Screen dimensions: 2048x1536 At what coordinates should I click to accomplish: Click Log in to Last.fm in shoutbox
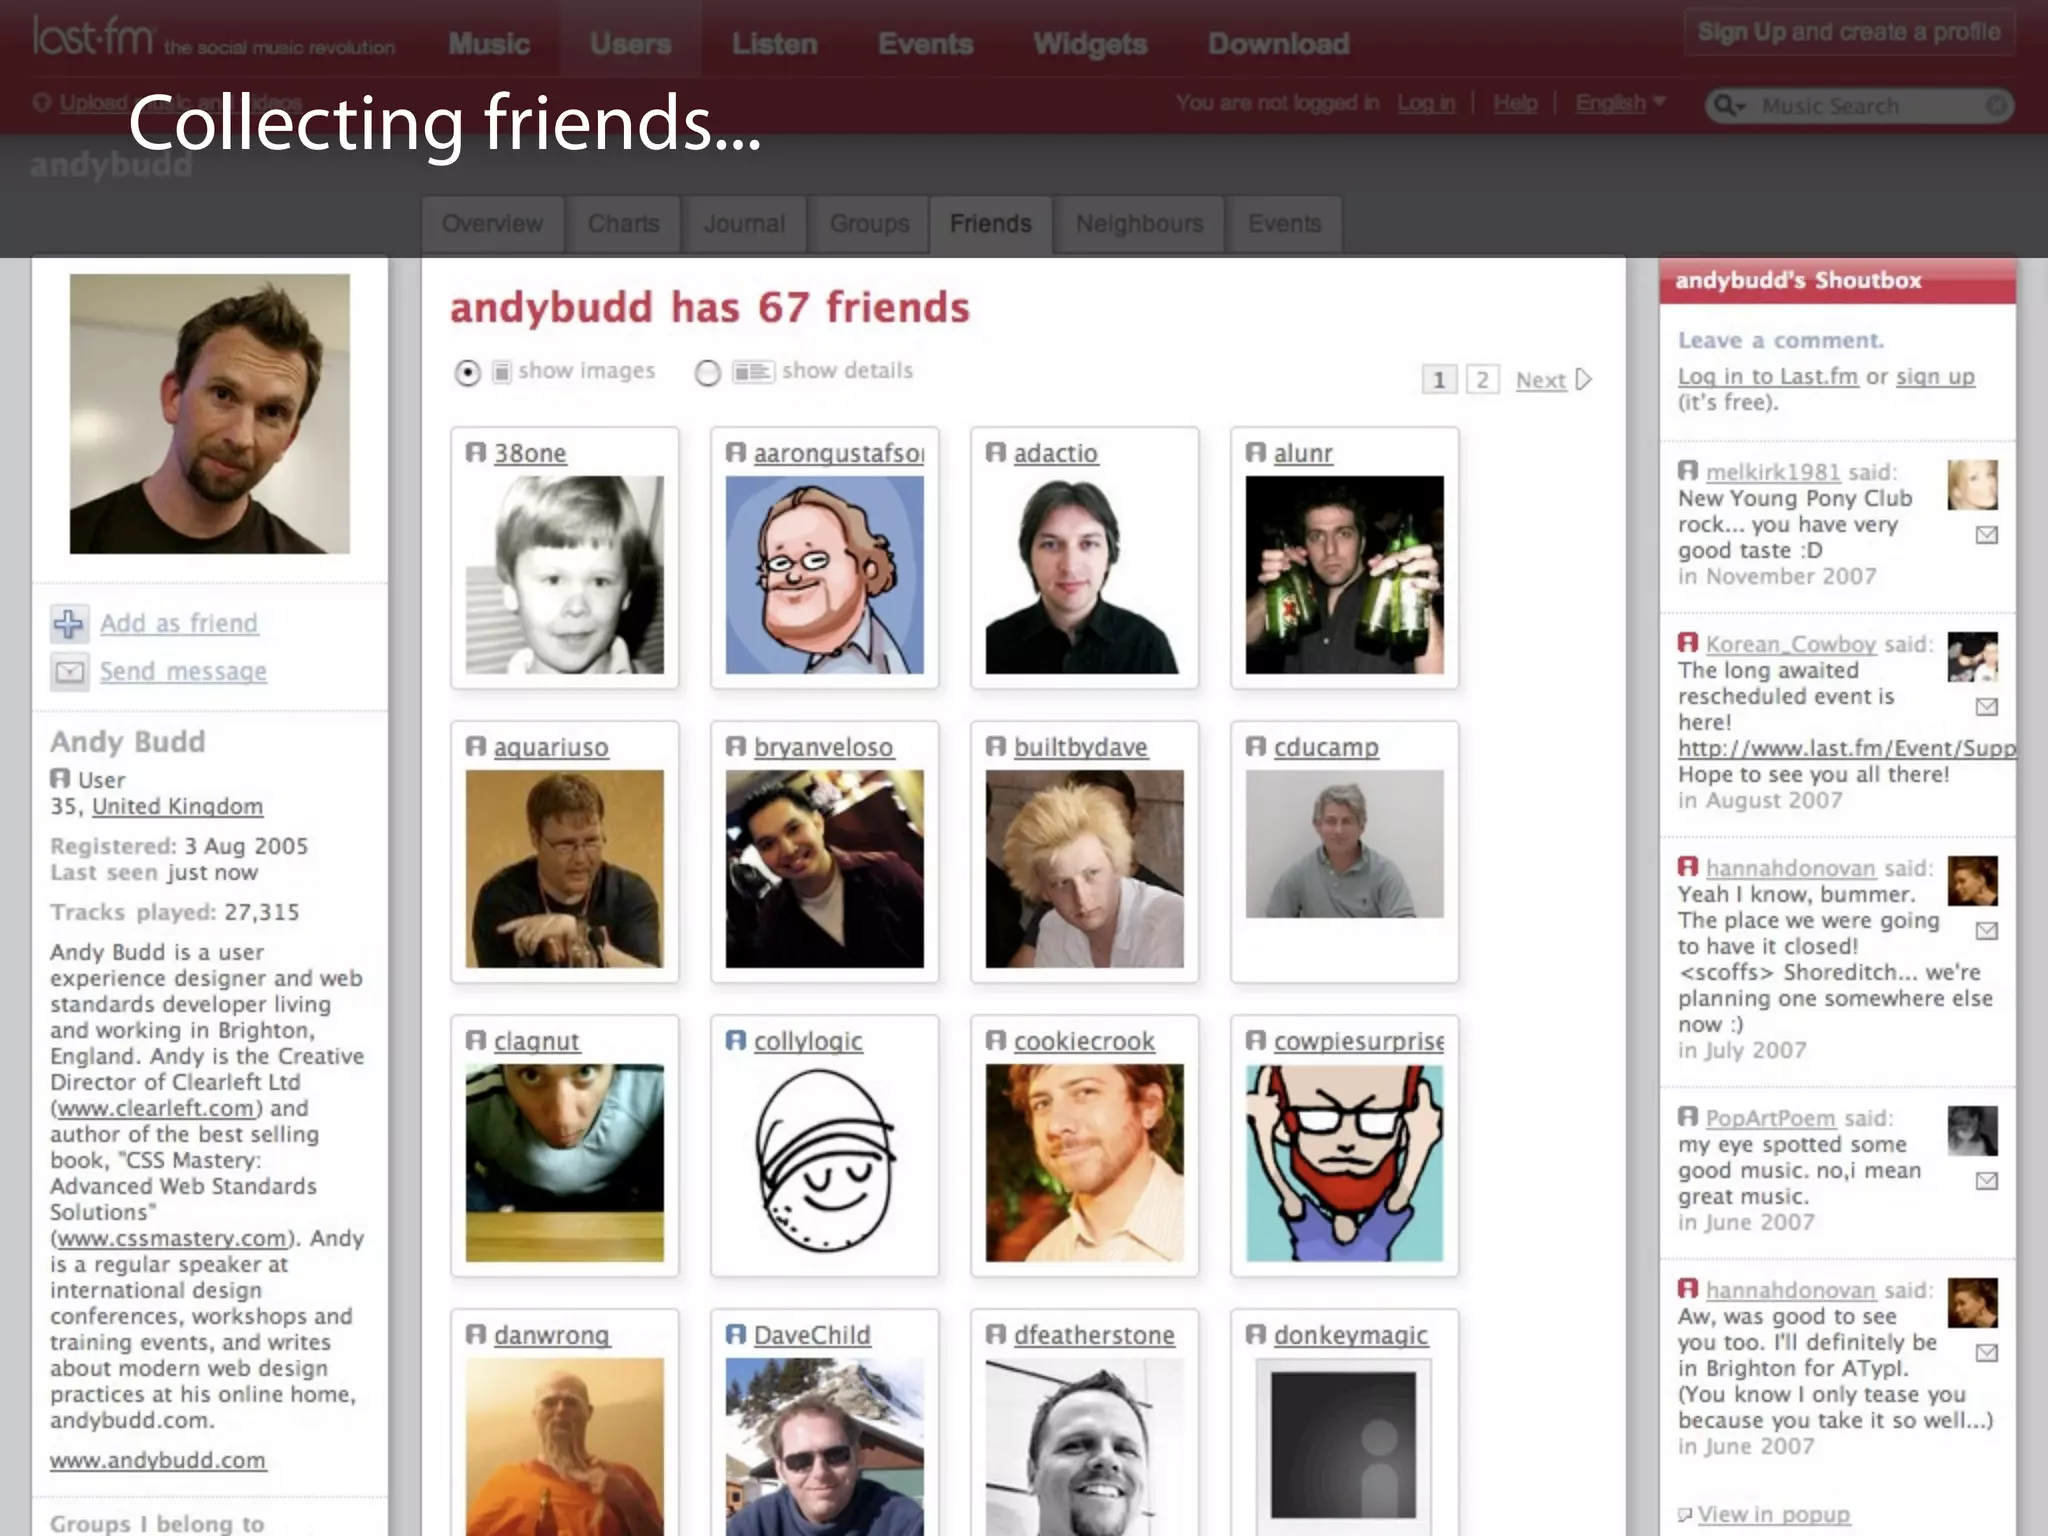pos(1768,376)
